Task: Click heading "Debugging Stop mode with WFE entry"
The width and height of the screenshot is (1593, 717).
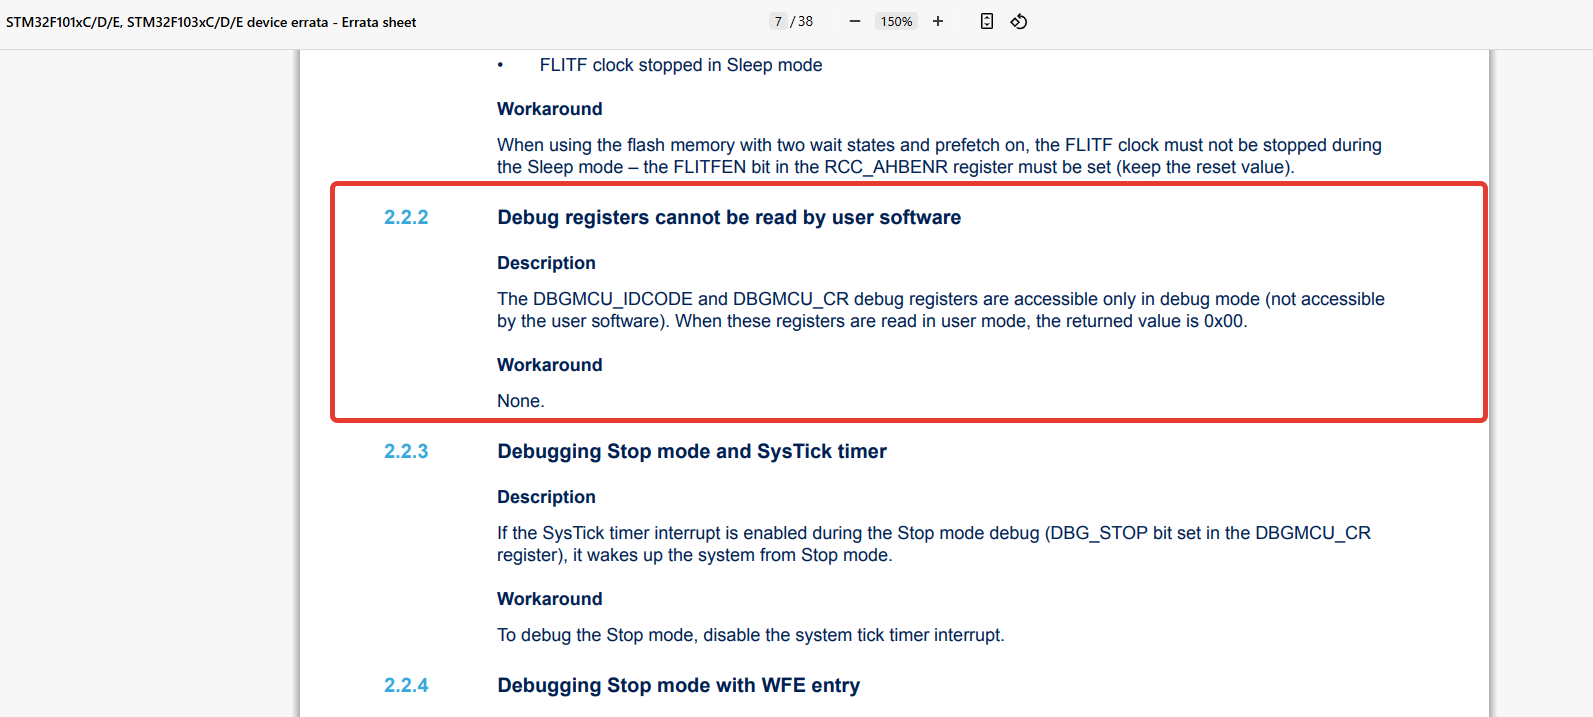Action: pos(678,685)
